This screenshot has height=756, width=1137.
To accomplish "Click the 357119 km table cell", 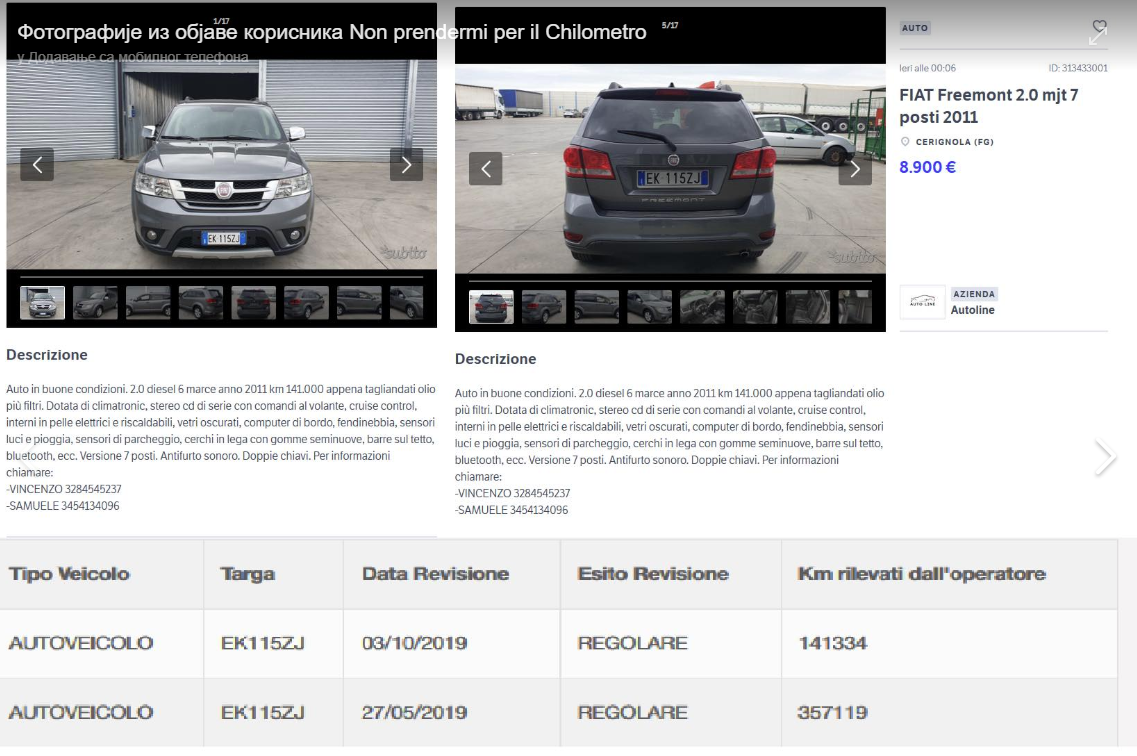I will (x=831, y=713).
